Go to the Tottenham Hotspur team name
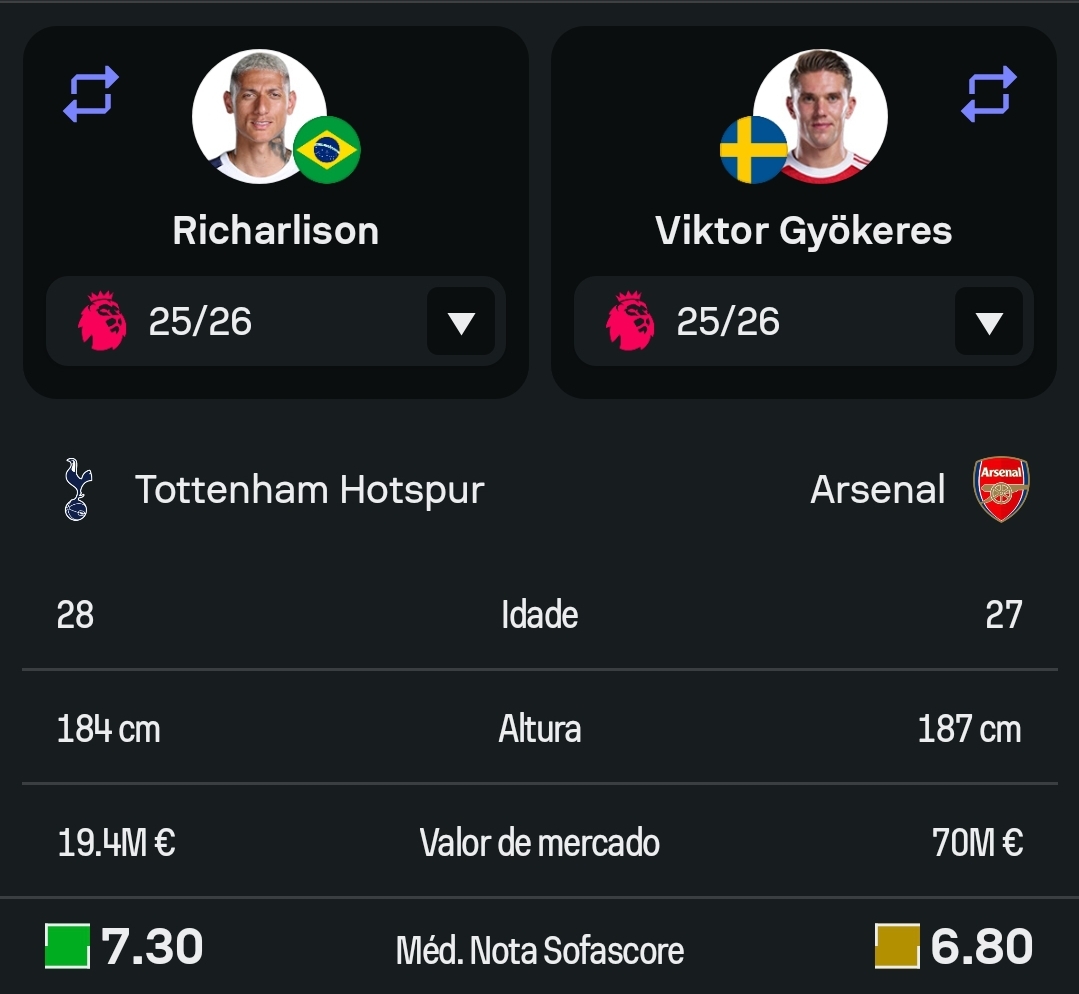Image resolution: width=1079 pixels, height=994 pixels. coord(310,490)
